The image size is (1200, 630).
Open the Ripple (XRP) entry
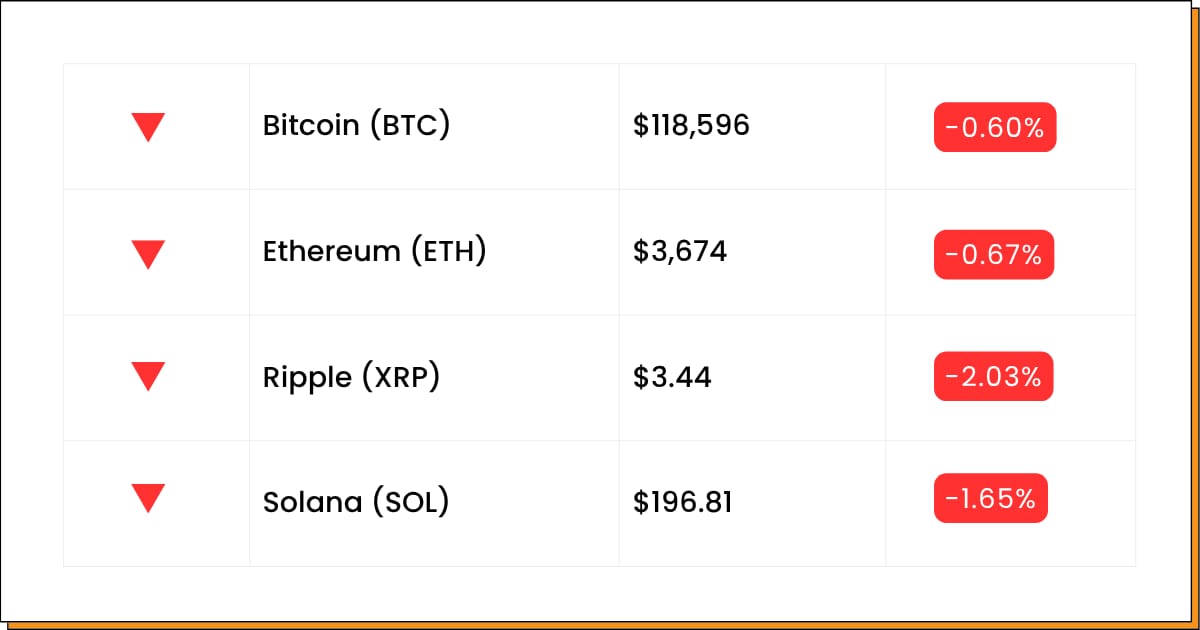coord(351,377)
